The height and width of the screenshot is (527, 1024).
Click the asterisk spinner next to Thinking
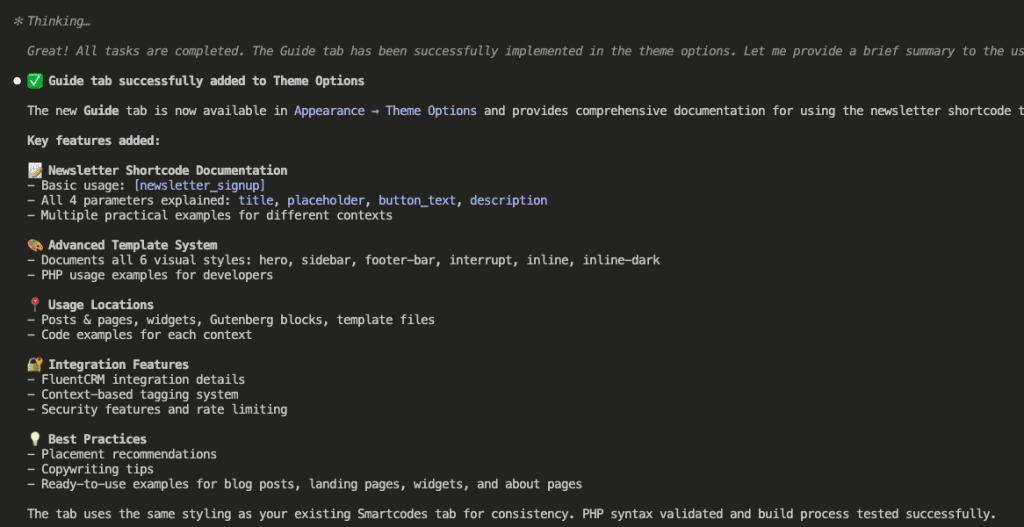pos(18,22)
